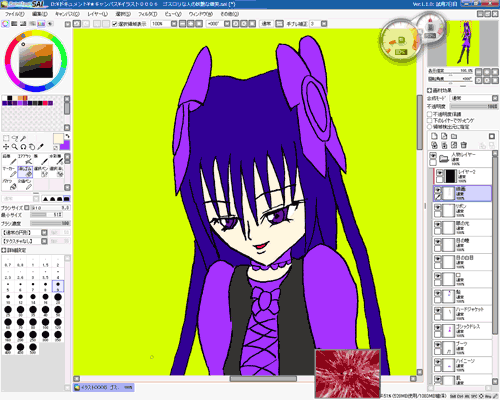500x400 pixels.
Task: Create a new layer folder
Action: [x=454, y=136]
